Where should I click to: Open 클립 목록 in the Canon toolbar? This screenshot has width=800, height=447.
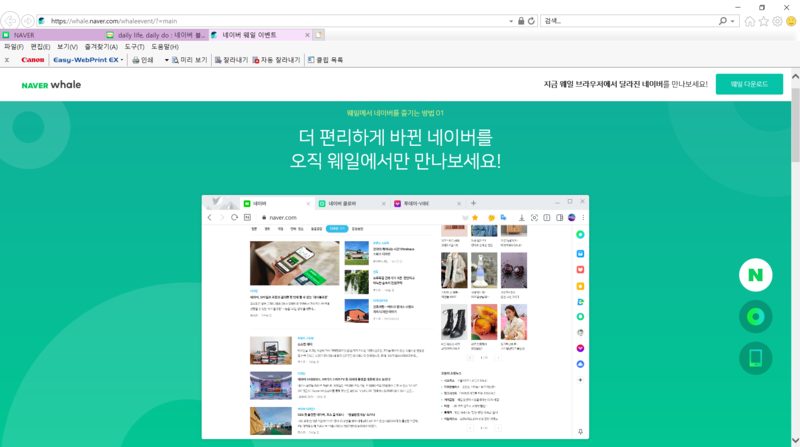325,60
